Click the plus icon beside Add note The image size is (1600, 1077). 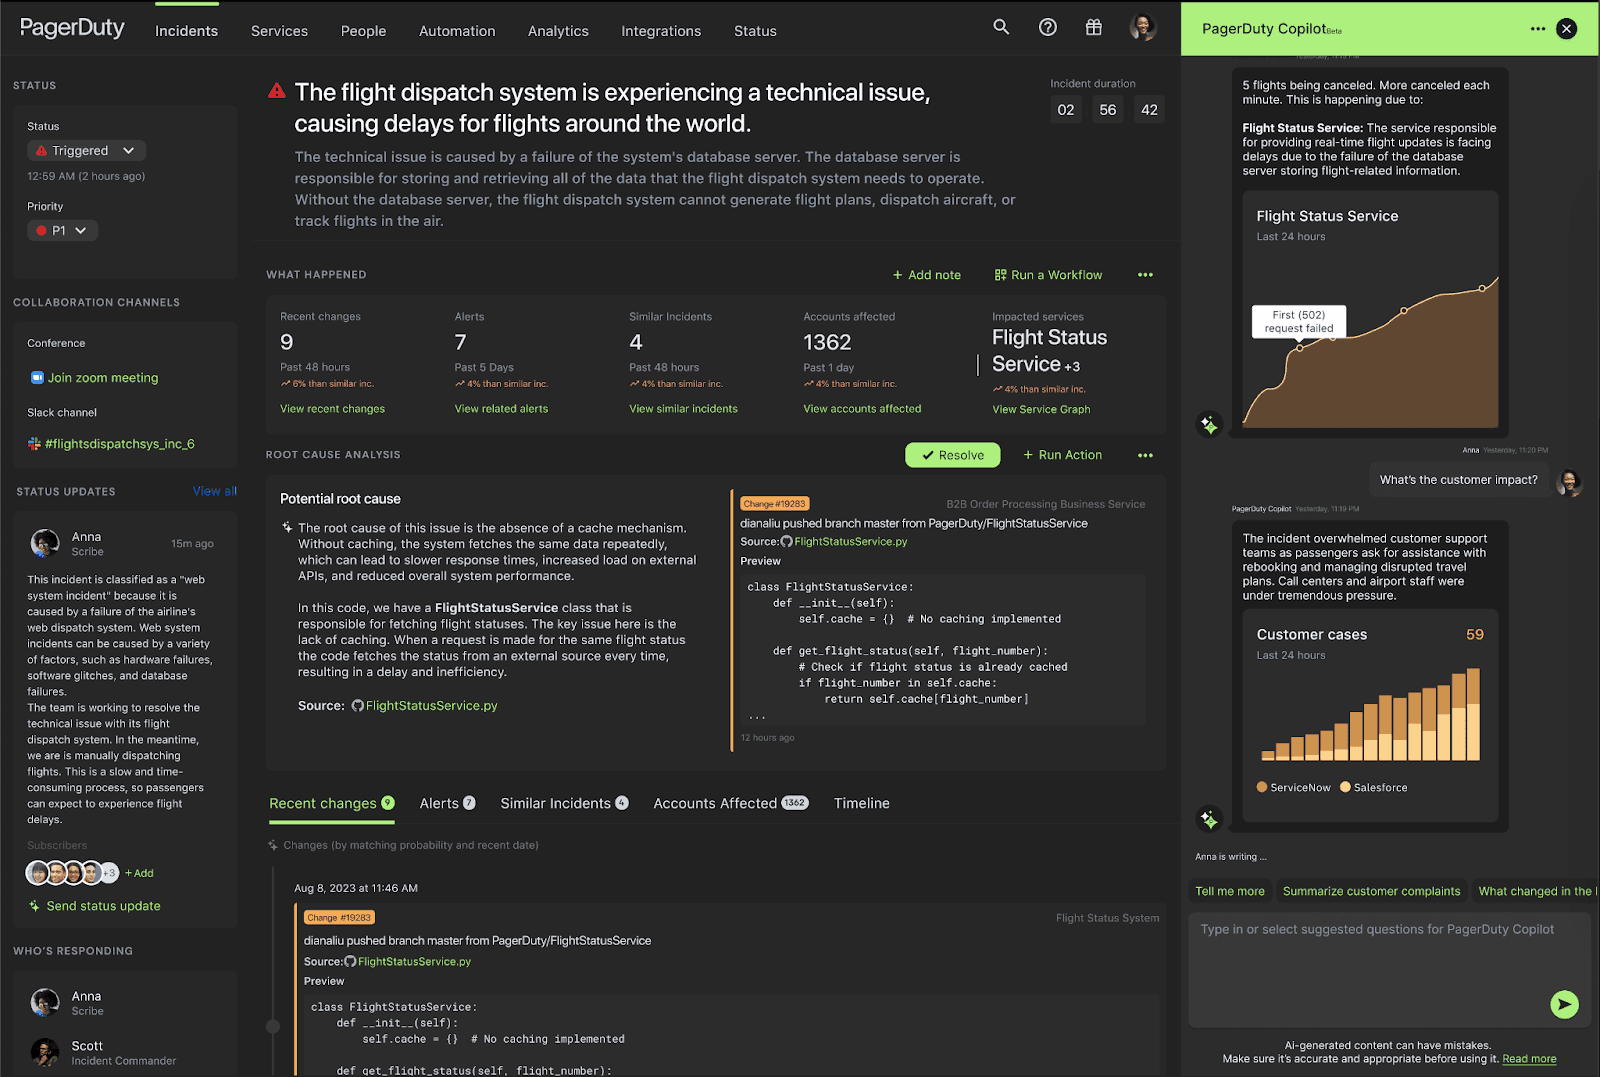[x=897, y=275]
